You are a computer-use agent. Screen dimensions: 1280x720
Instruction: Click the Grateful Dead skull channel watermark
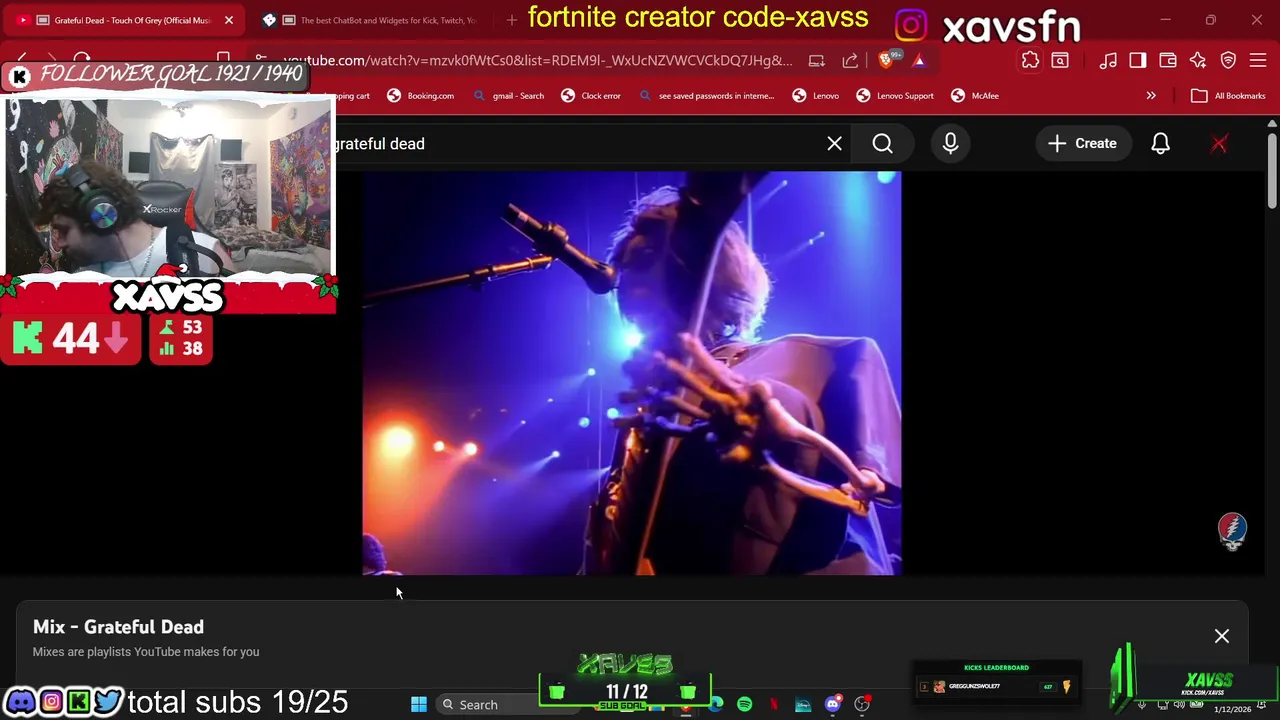(x=1232, y=530)
